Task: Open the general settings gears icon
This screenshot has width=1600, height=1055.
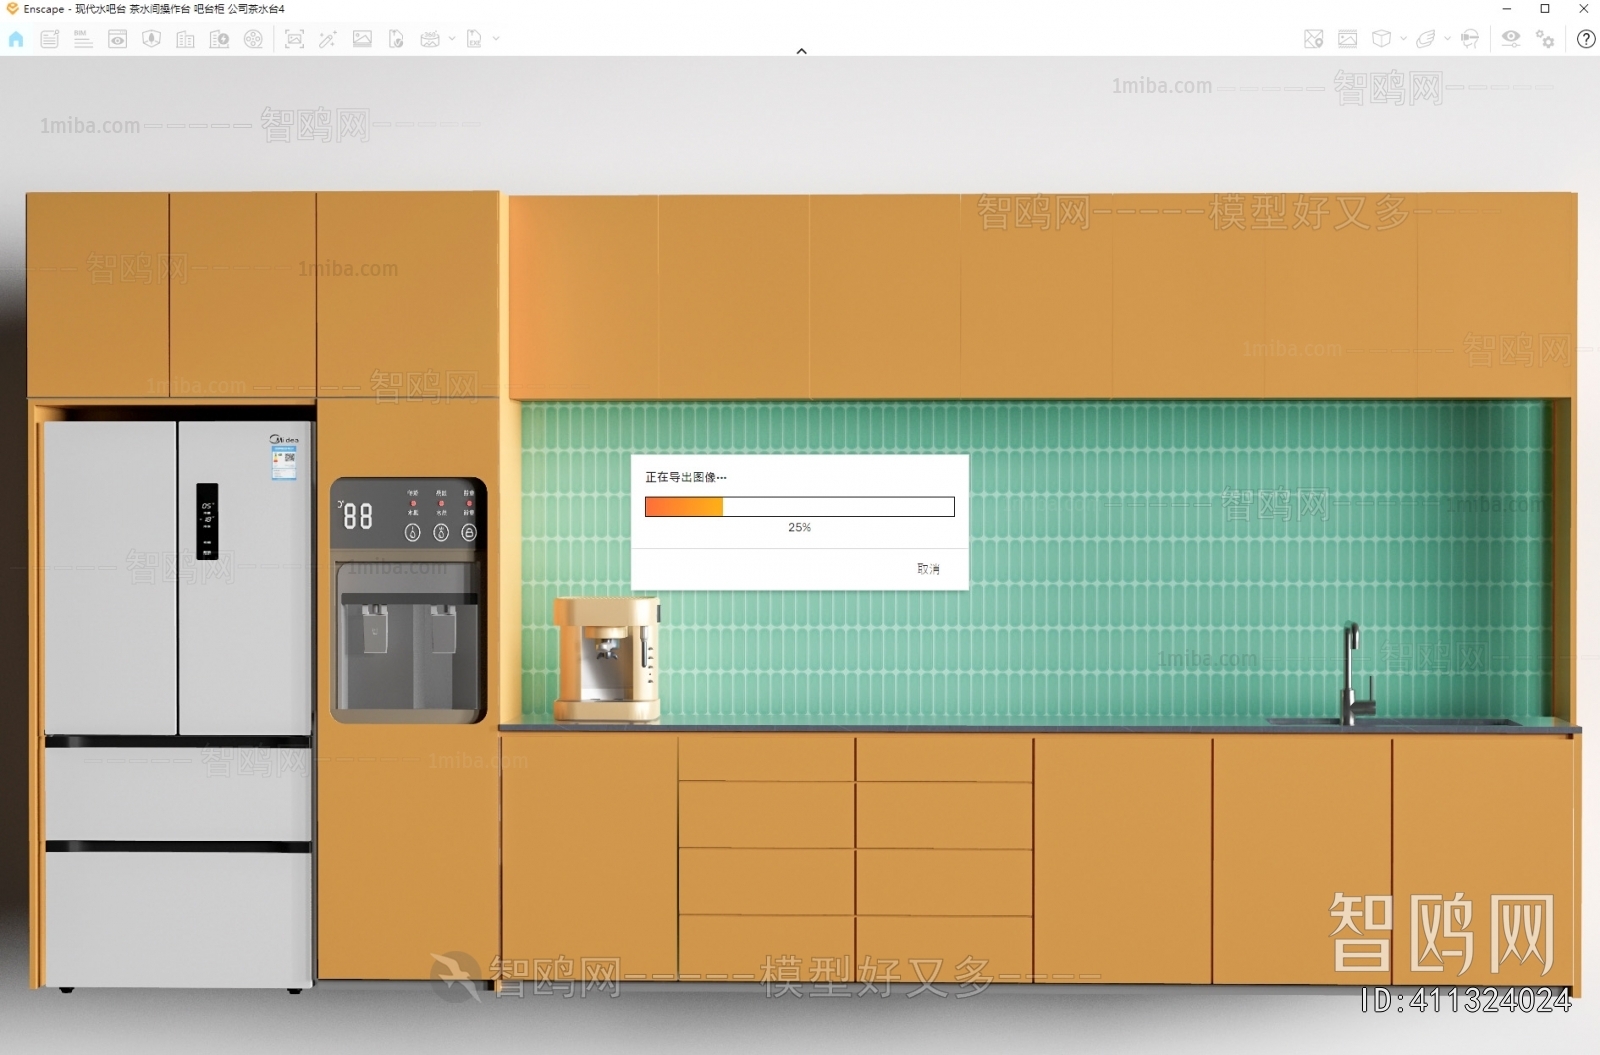Action: (1545, 40)
